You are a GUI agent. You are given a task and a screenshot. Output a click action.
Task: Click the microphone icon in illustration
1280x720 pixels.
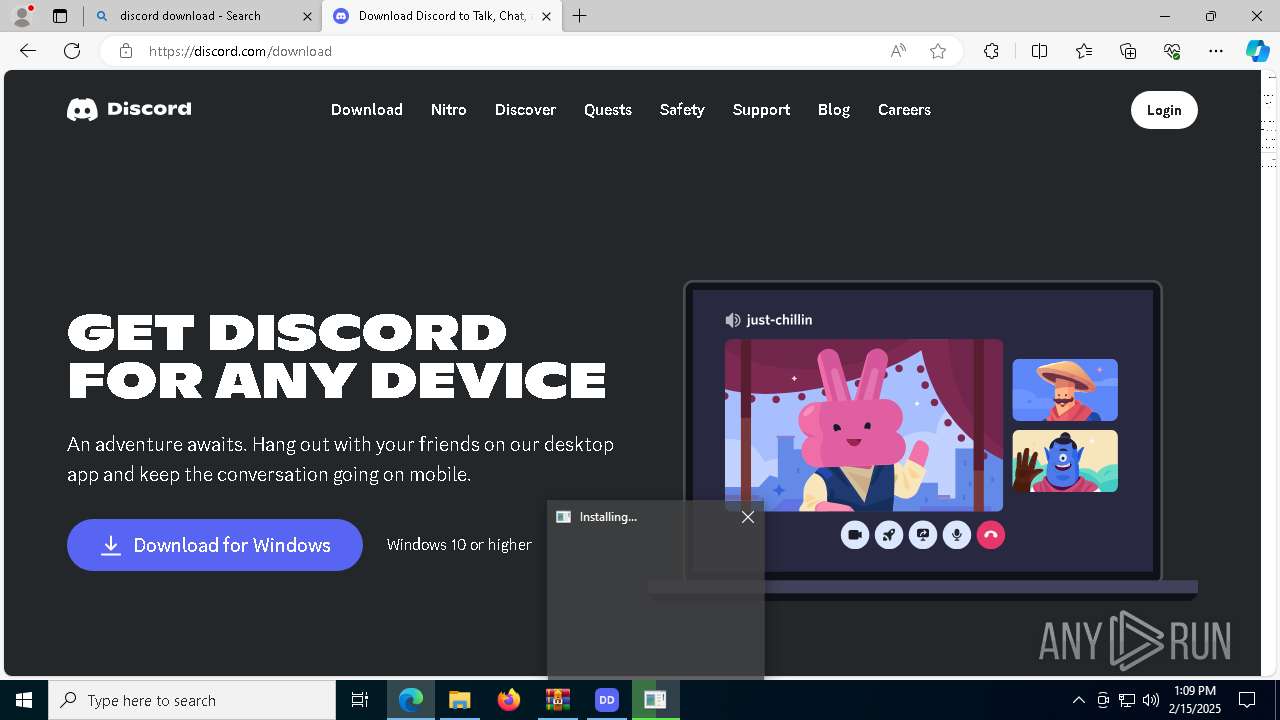pos(957,535)
